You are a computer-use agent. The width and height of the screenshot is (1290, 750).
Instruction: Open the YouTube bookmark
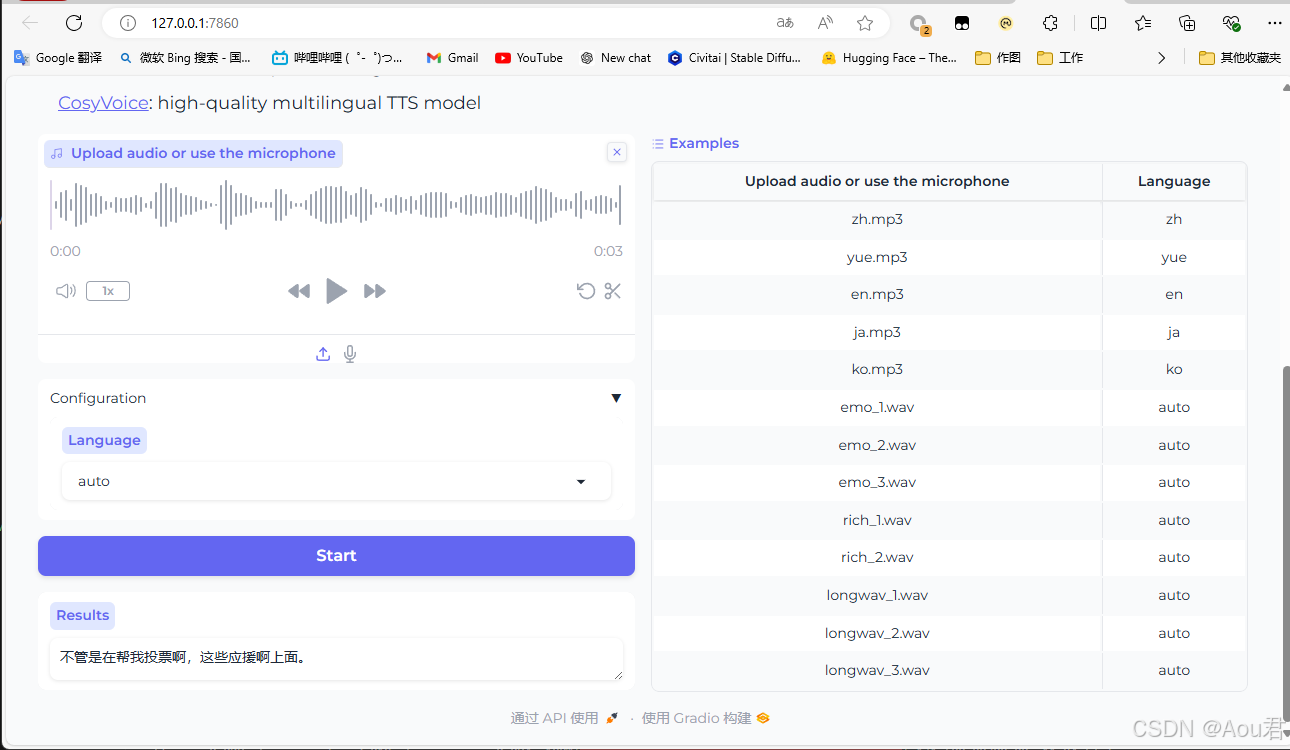pyautogui.click(x=529, y=58)
